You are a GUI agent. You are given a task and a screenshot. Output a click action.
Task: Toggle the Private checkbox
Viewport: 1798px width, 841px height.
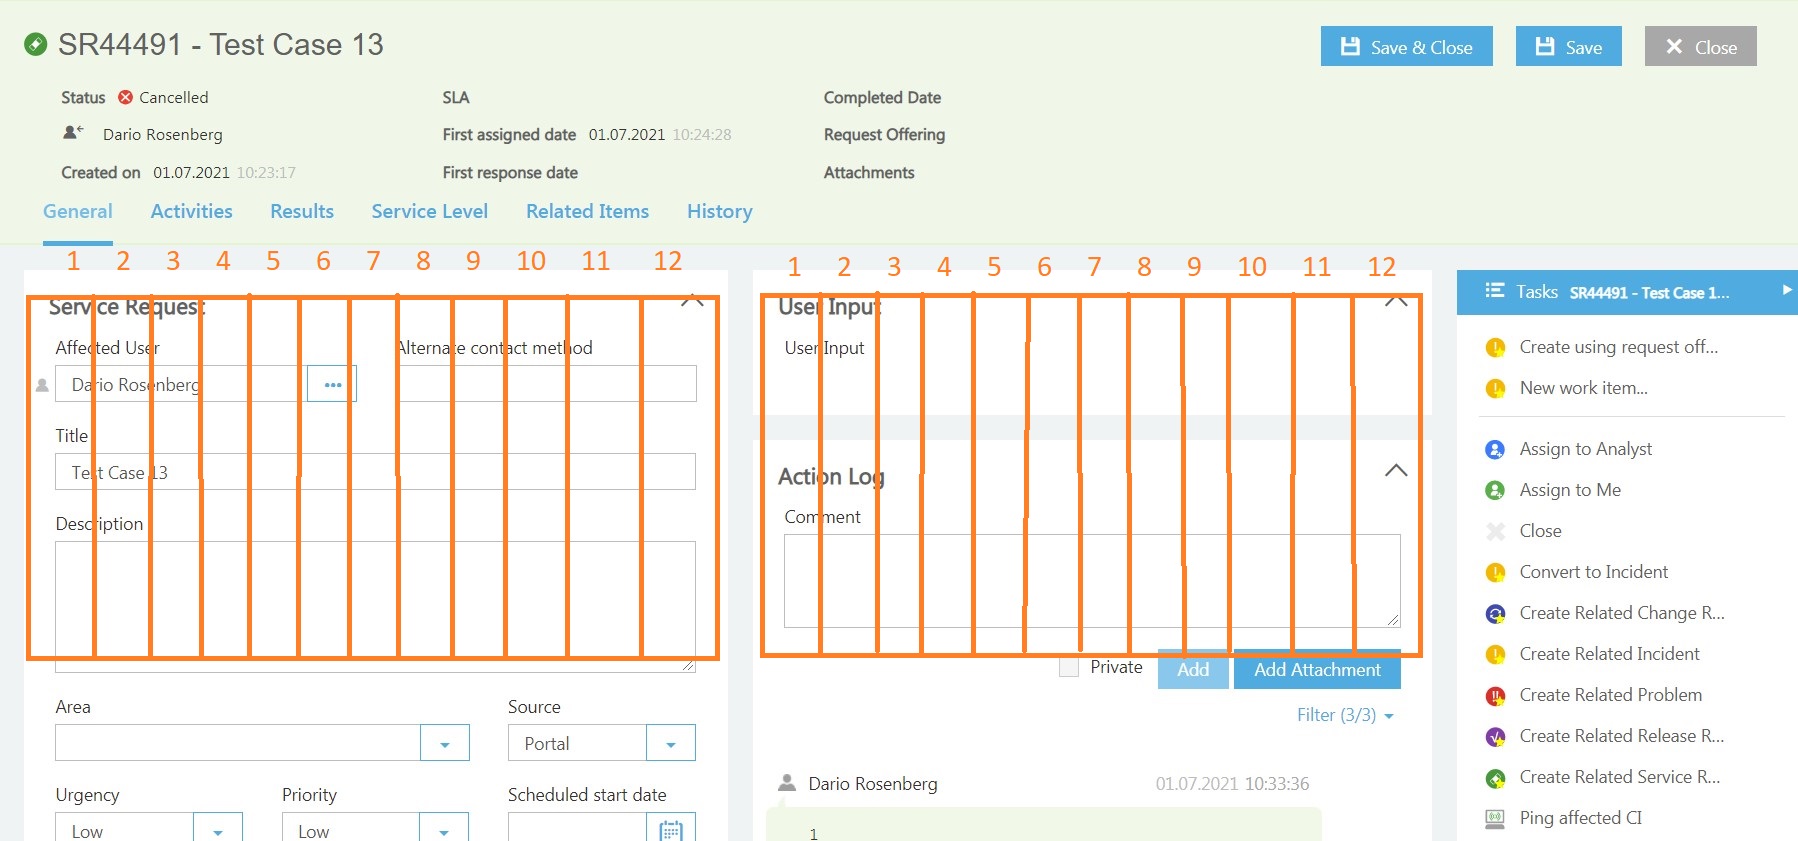1069,668
